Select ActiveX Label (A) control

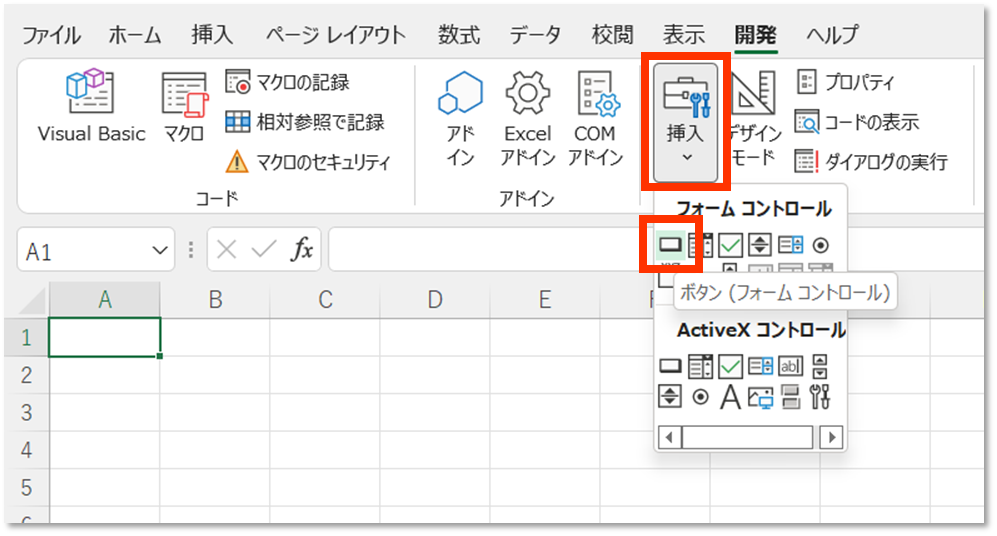coord(730,397)
